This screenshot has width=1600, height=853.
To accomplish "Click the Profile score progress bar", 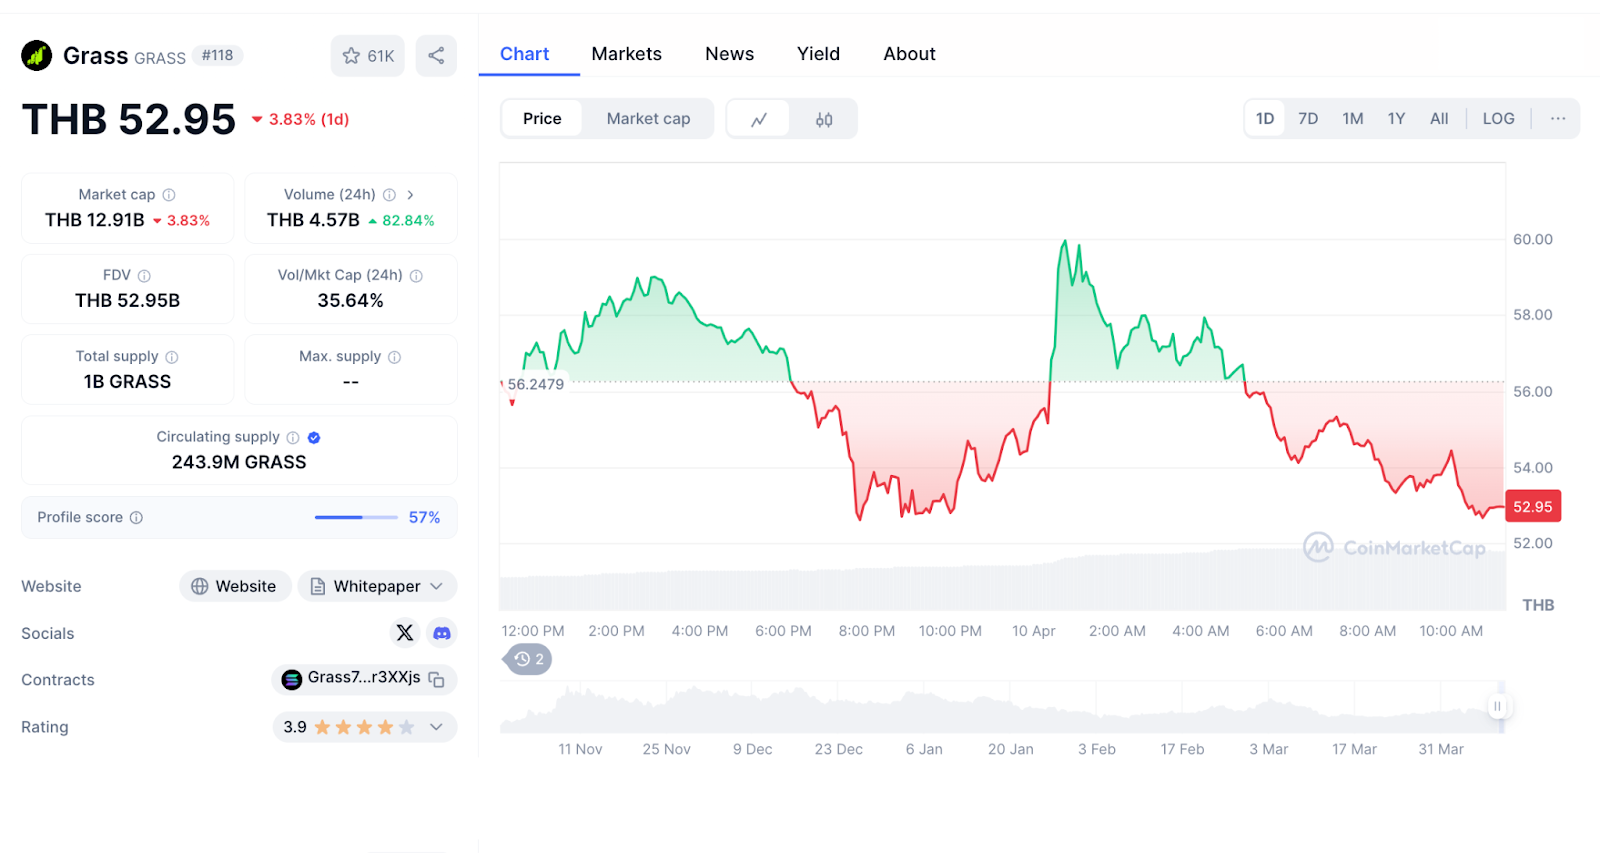I will [x=356, y=518].
